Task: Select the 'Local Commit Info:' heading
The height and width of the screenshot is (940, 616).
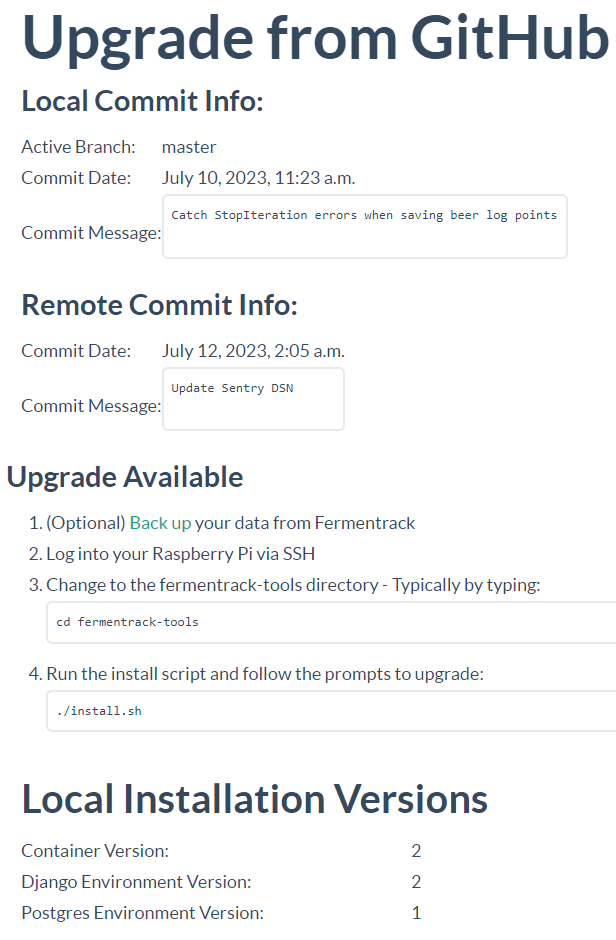Action: tap(143, 101)
